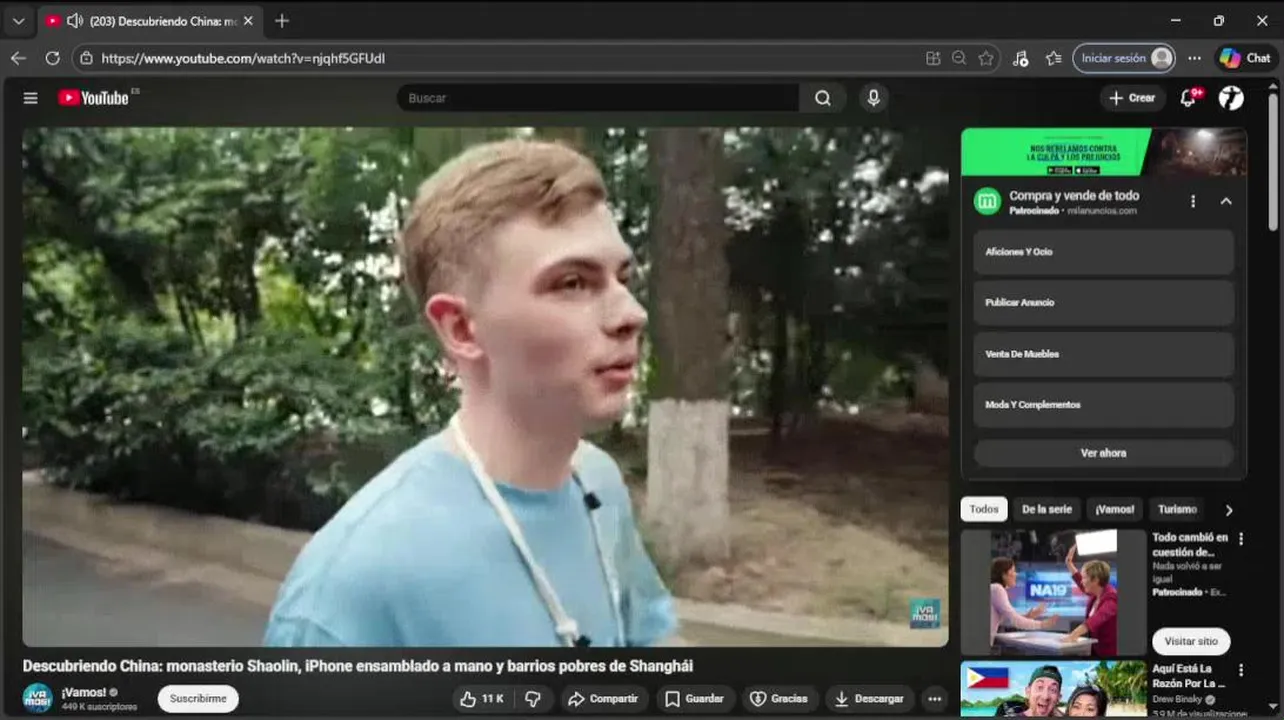This screenshot has height=720, width=1284.
Task: Click the Todo cambió en cuestión title
Action: (1190, 545)
